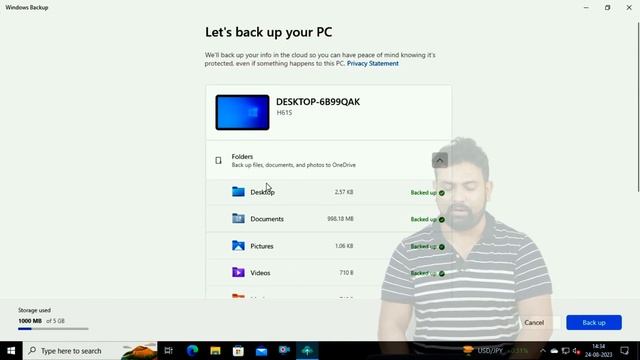Show hidden system tray icons

click(542, 351)
